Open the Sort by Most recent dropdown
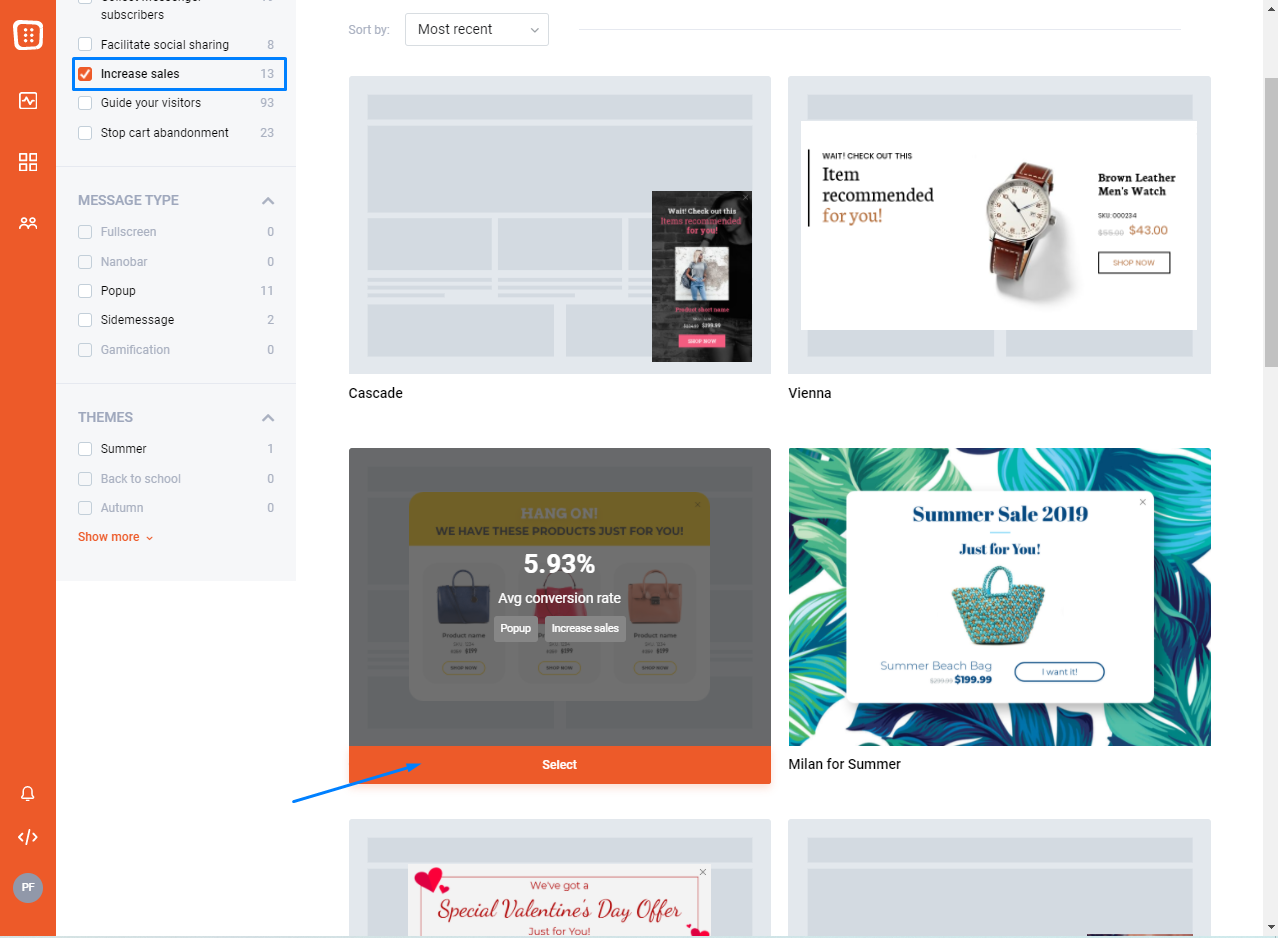The height and width of the screenshot is (938, 1278). (477, 29)
